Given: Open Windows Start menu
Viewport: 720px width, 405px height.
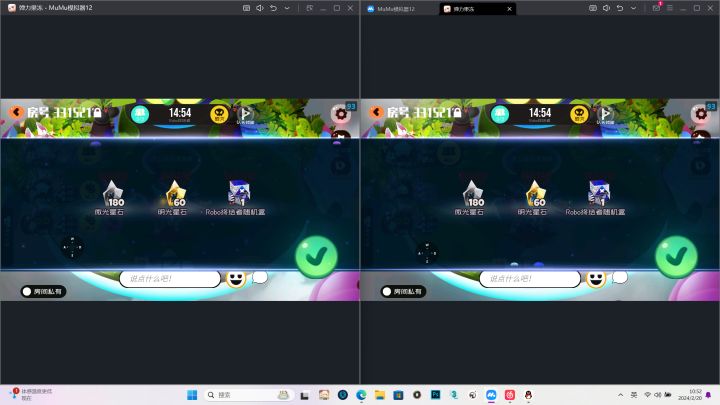Looking at the screenshot, I should point(192,395).
